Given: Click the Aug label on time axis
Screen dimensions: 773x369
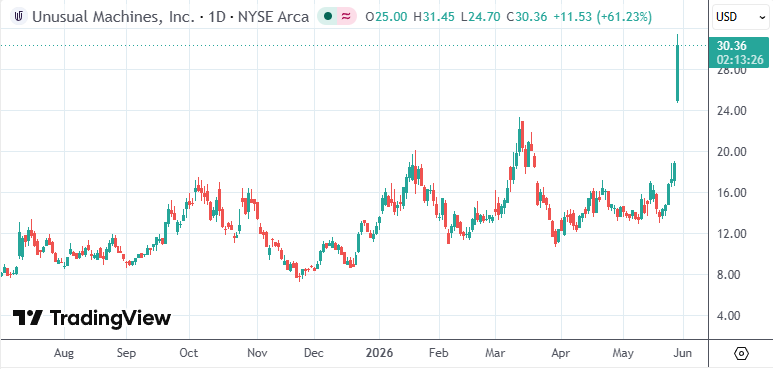Looking at the screenshot, I should 64,353.
